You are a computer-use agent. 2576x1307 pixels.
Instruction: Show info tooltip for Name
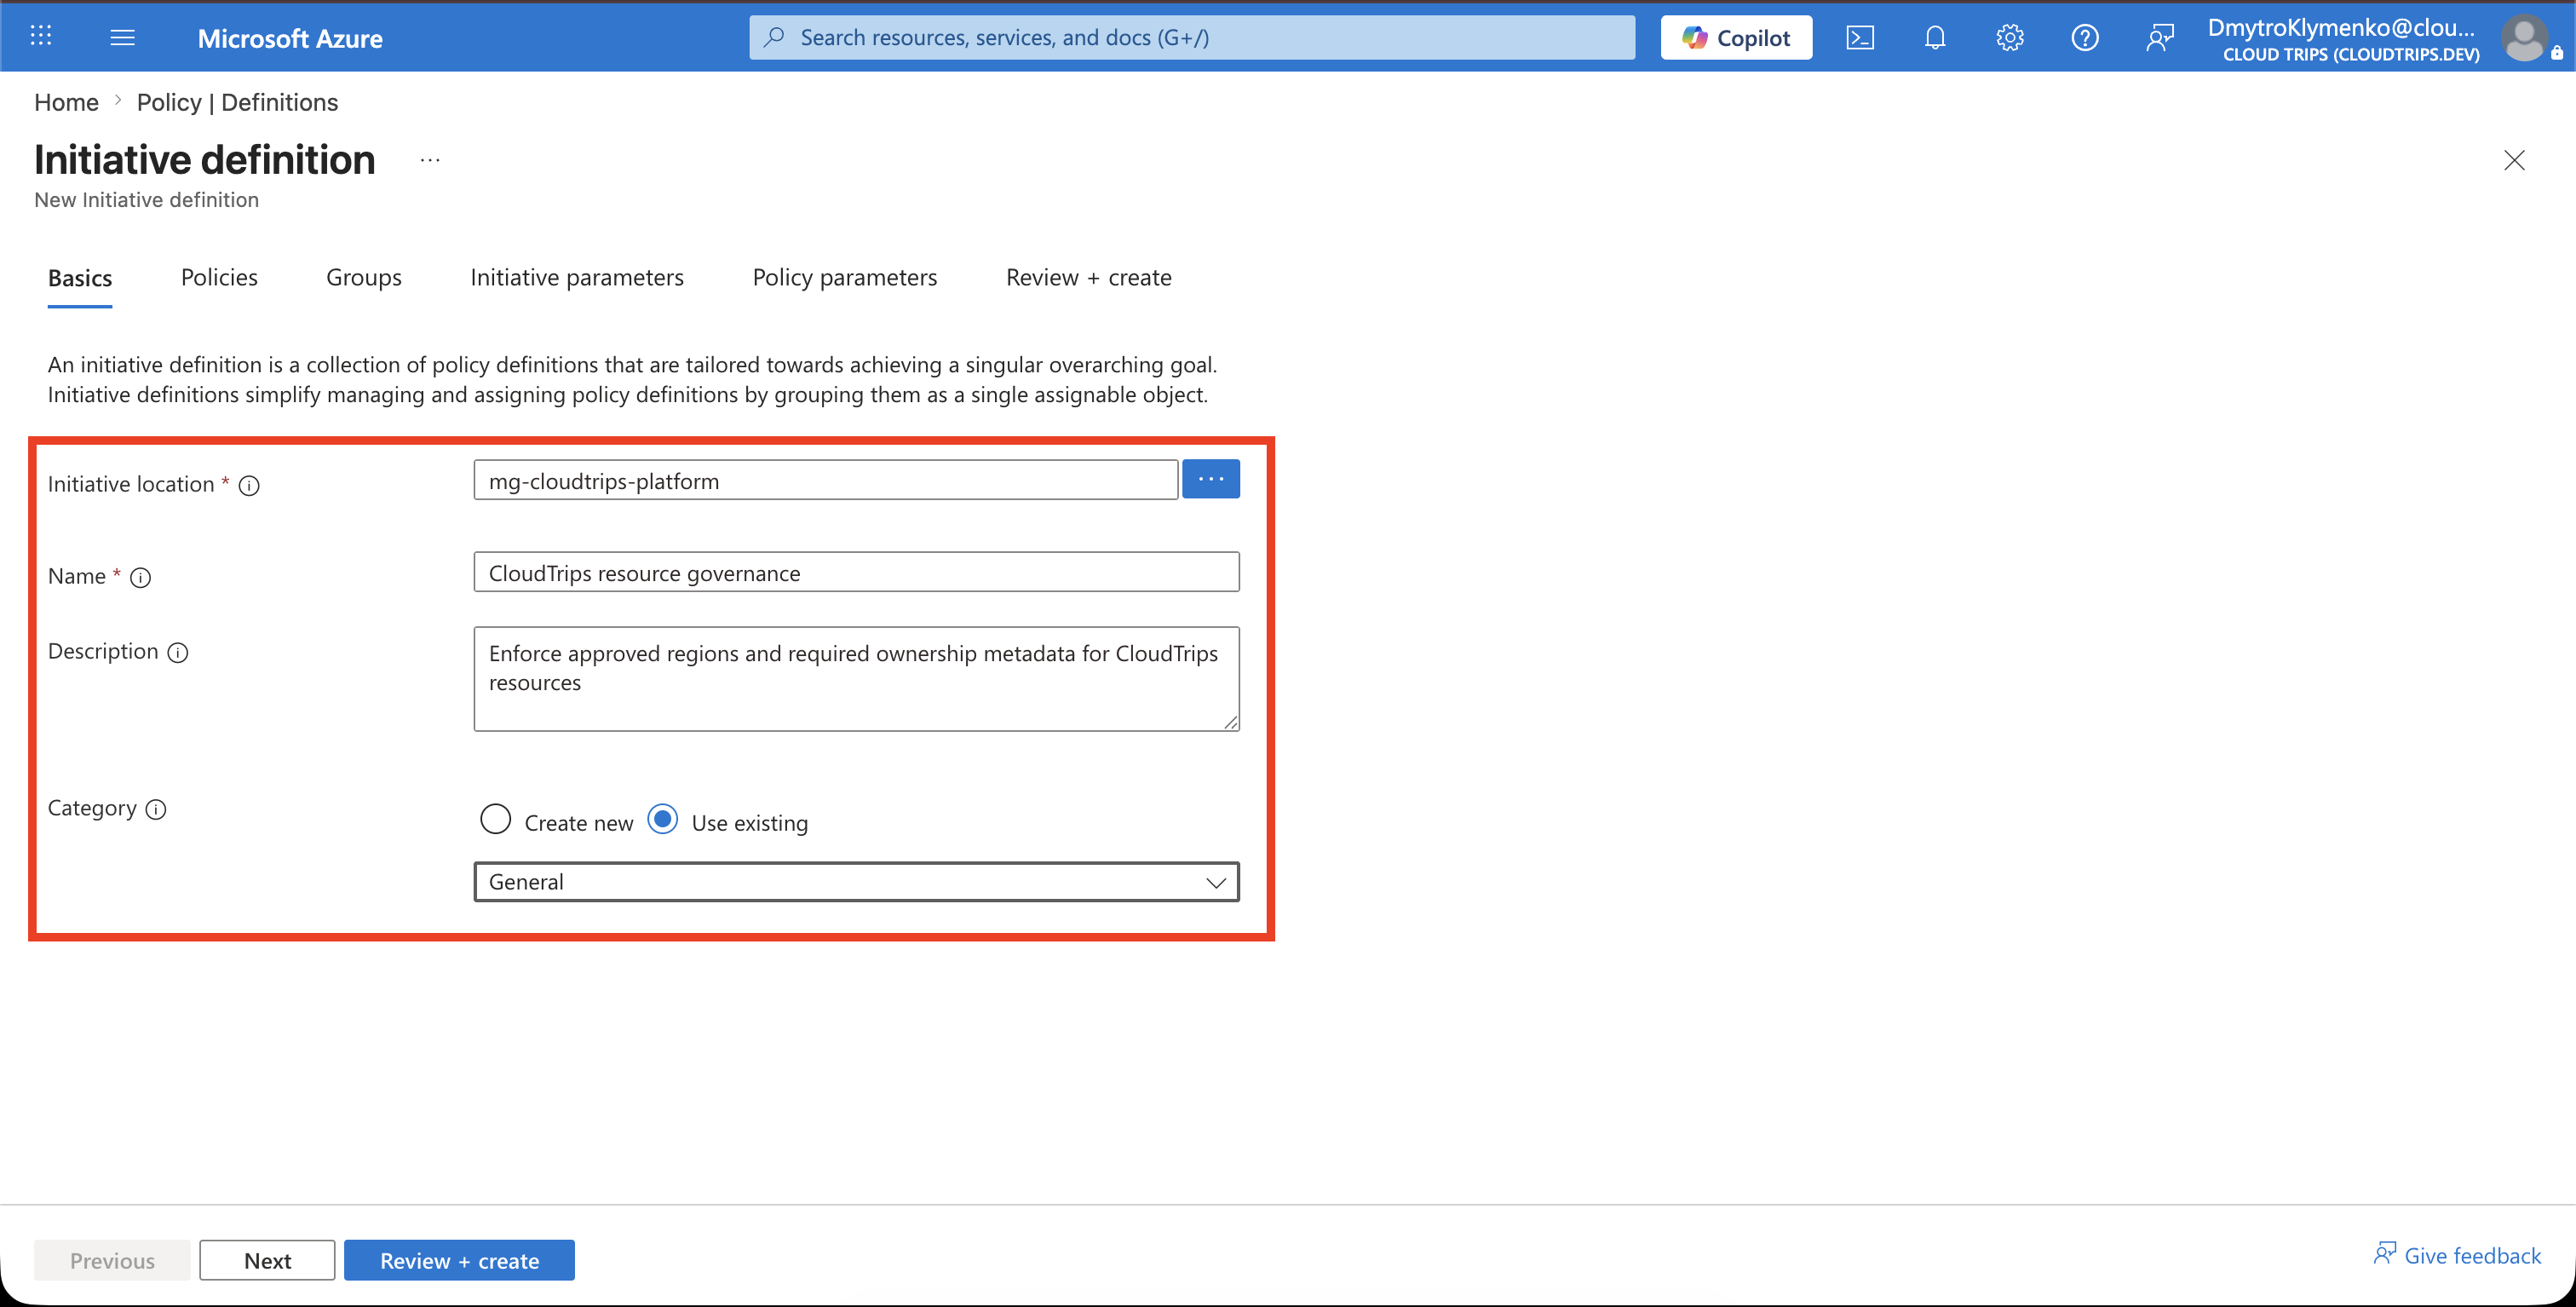pyautogui.click(x=141, y=578)
